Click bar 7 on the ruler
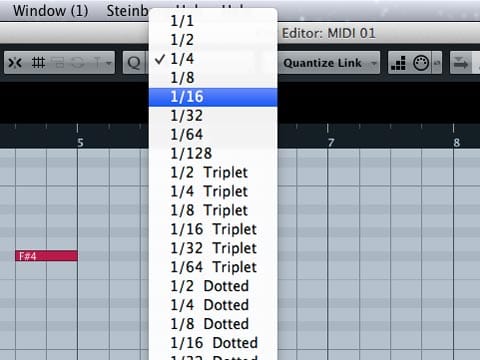 pyautogui.click(x=331, y=143)
